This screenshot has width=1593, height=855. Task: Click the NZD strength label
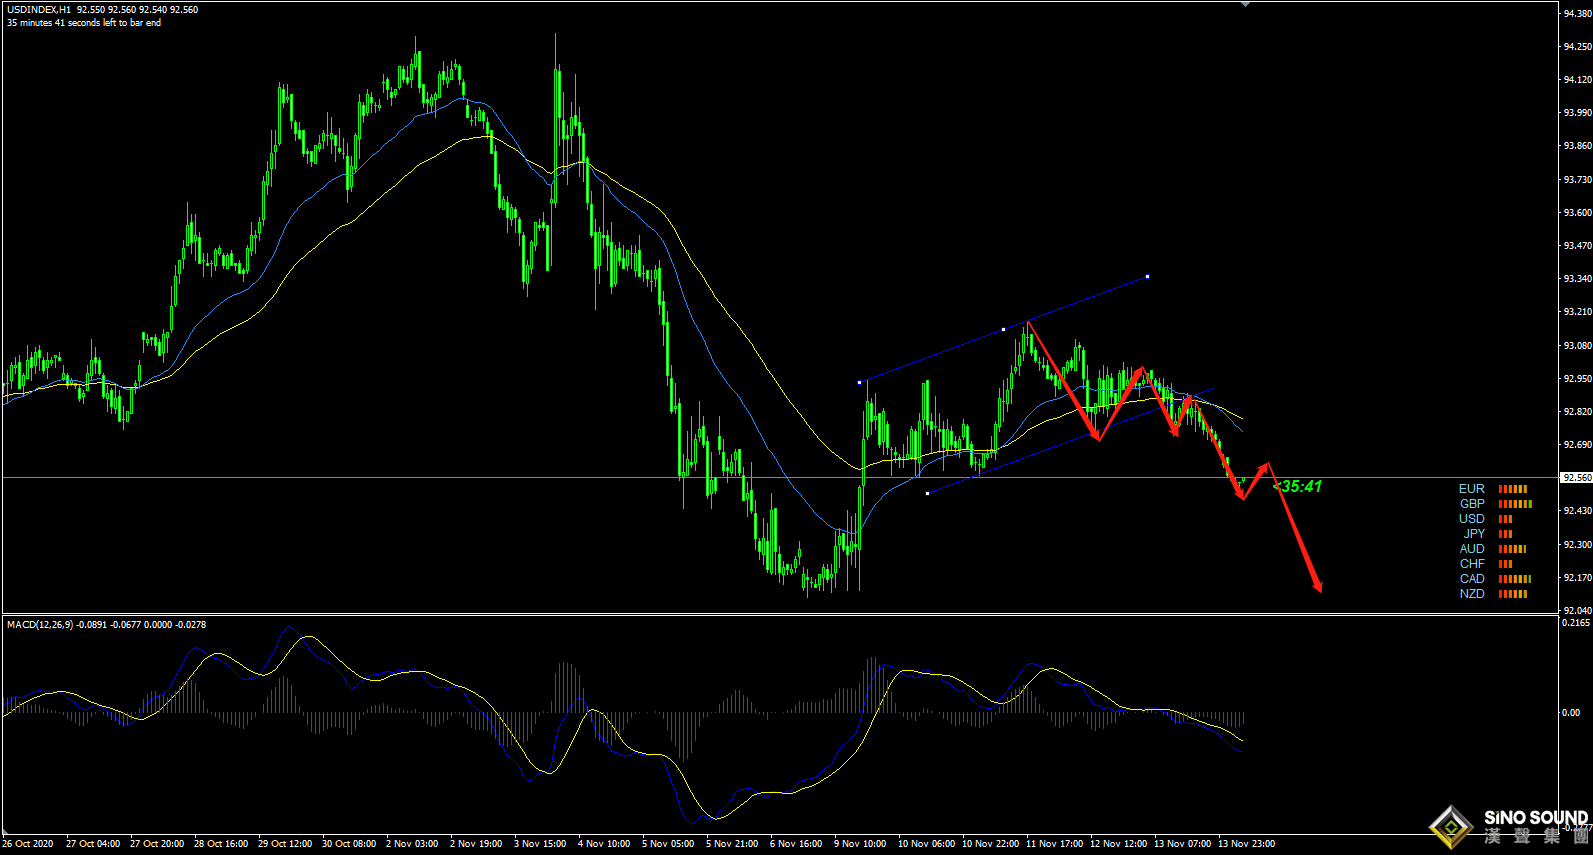(1472, 594)
